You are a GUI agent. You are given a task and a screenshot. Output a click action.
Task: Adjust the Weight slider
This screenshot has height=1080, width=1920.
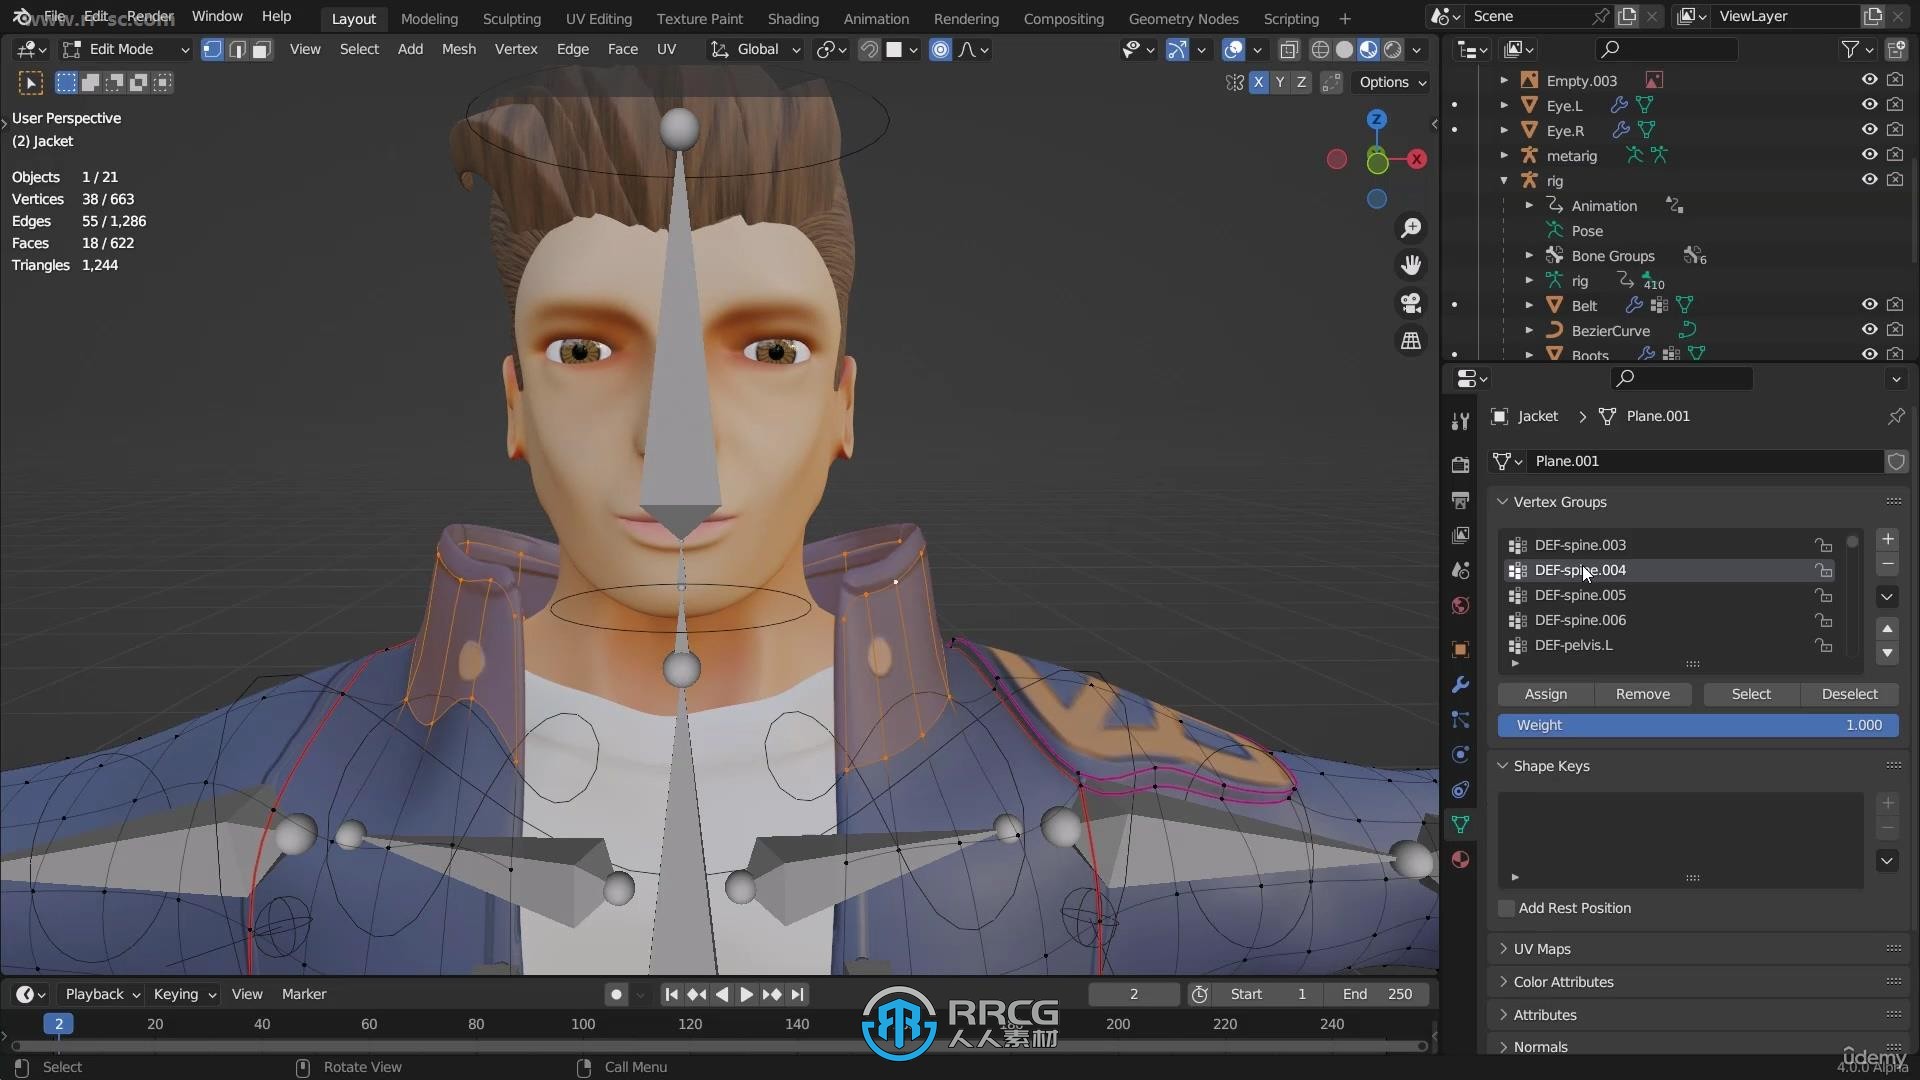(1698, 725)
